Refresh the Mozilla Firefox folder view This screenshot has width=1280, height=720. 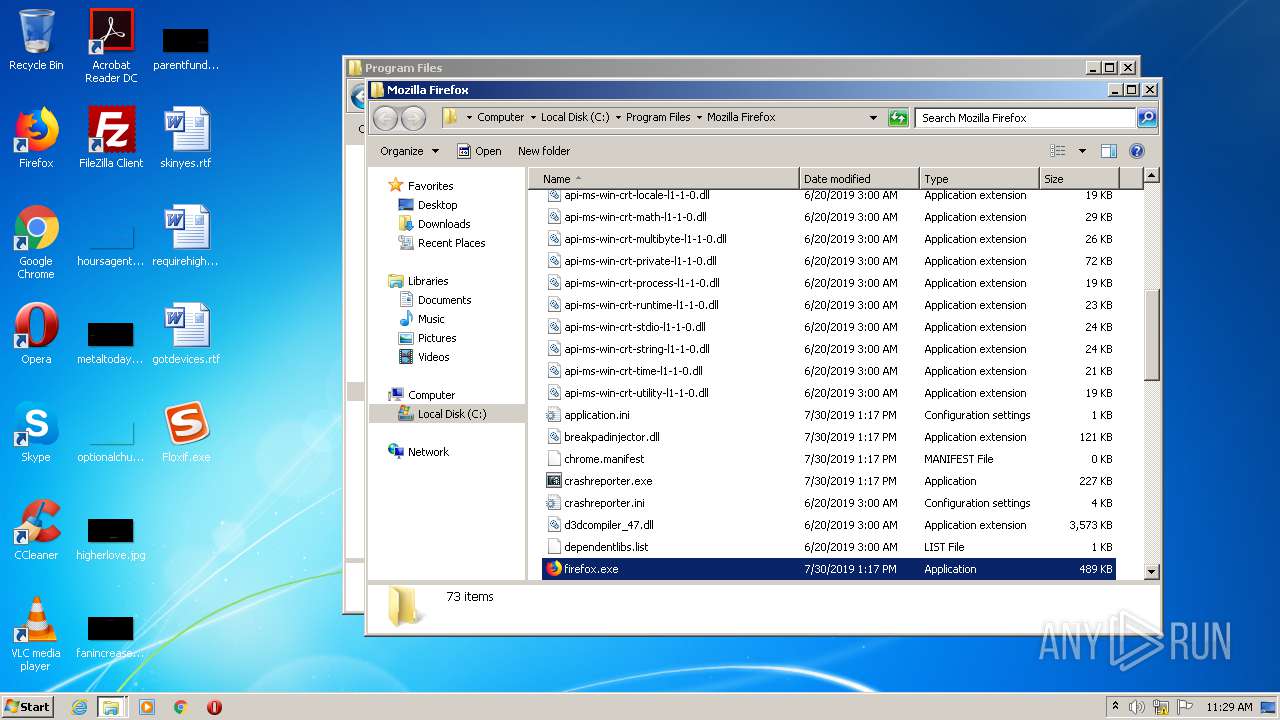point(898,117)
